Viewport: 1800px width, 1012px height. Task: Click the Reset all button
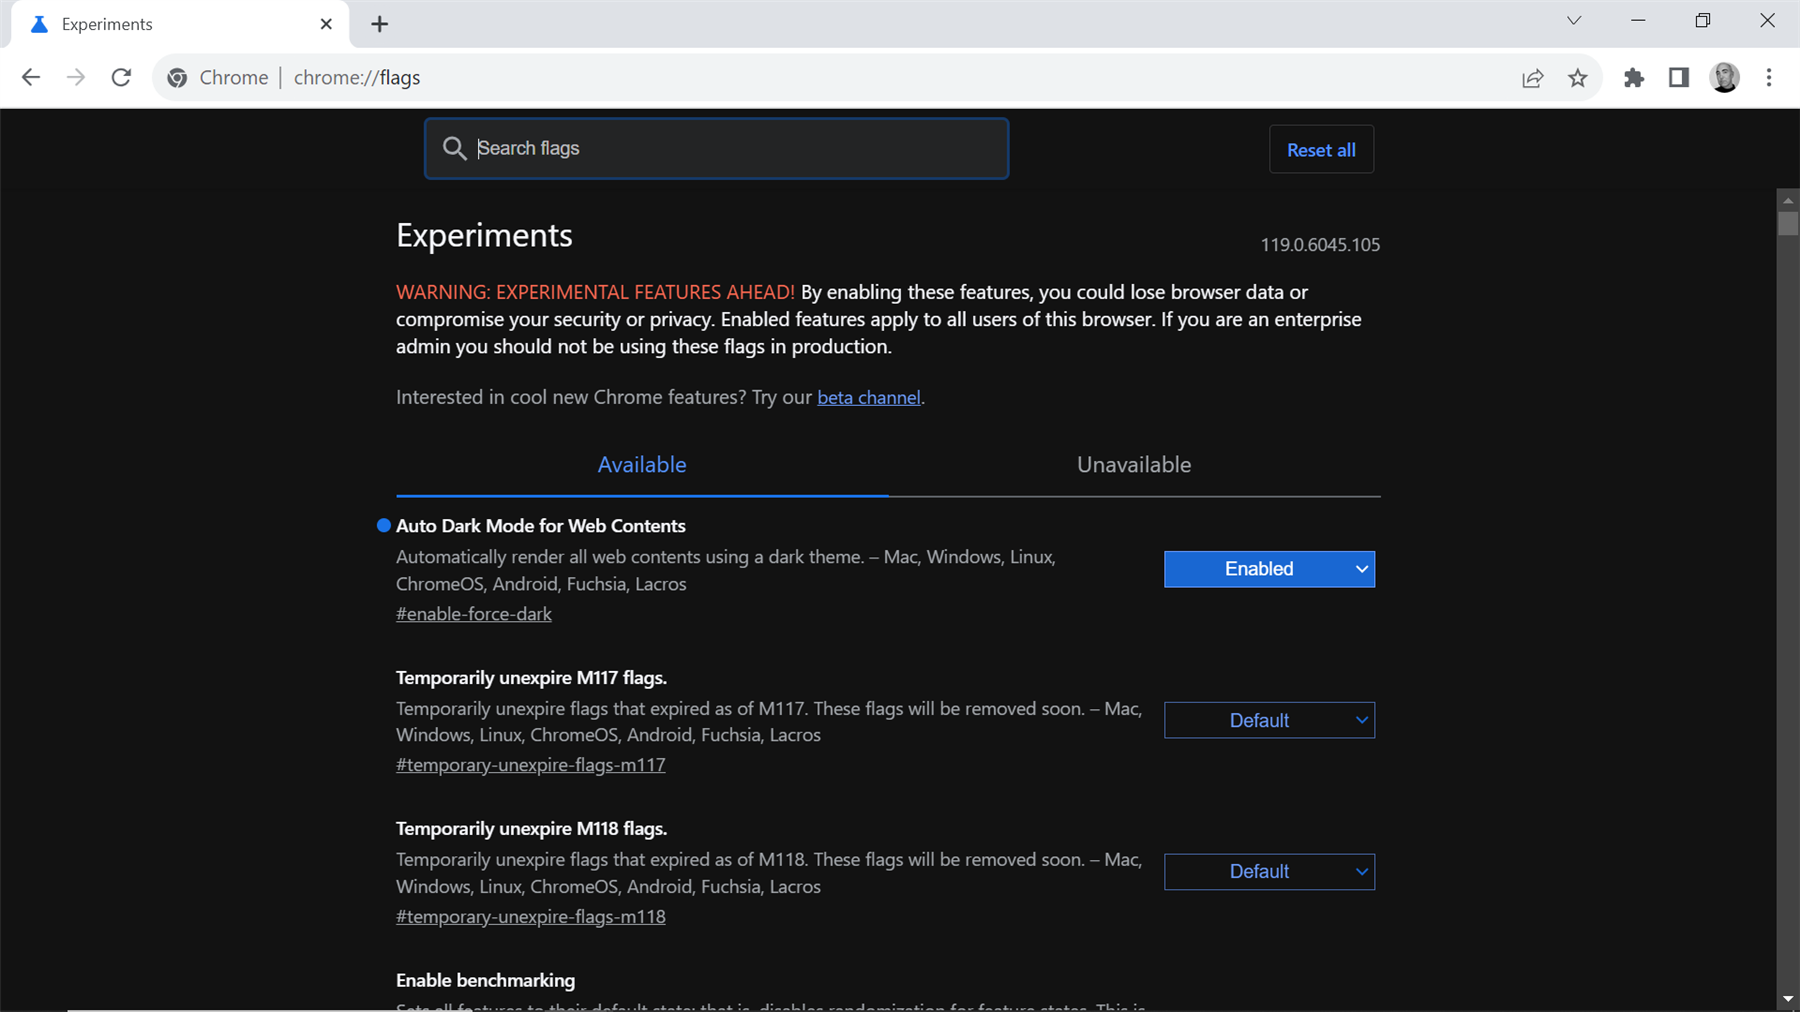coord(1321,150)
